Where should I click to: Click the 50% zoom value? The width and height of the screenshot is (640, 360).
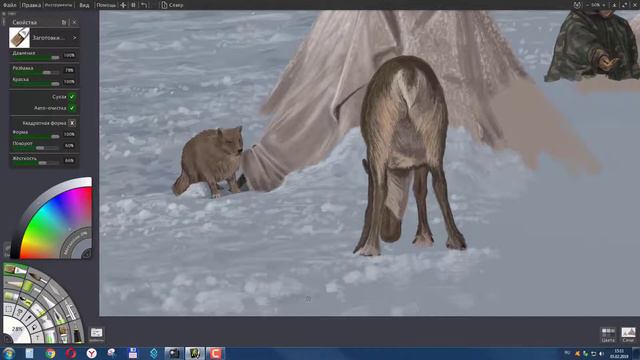pos(596,5)
